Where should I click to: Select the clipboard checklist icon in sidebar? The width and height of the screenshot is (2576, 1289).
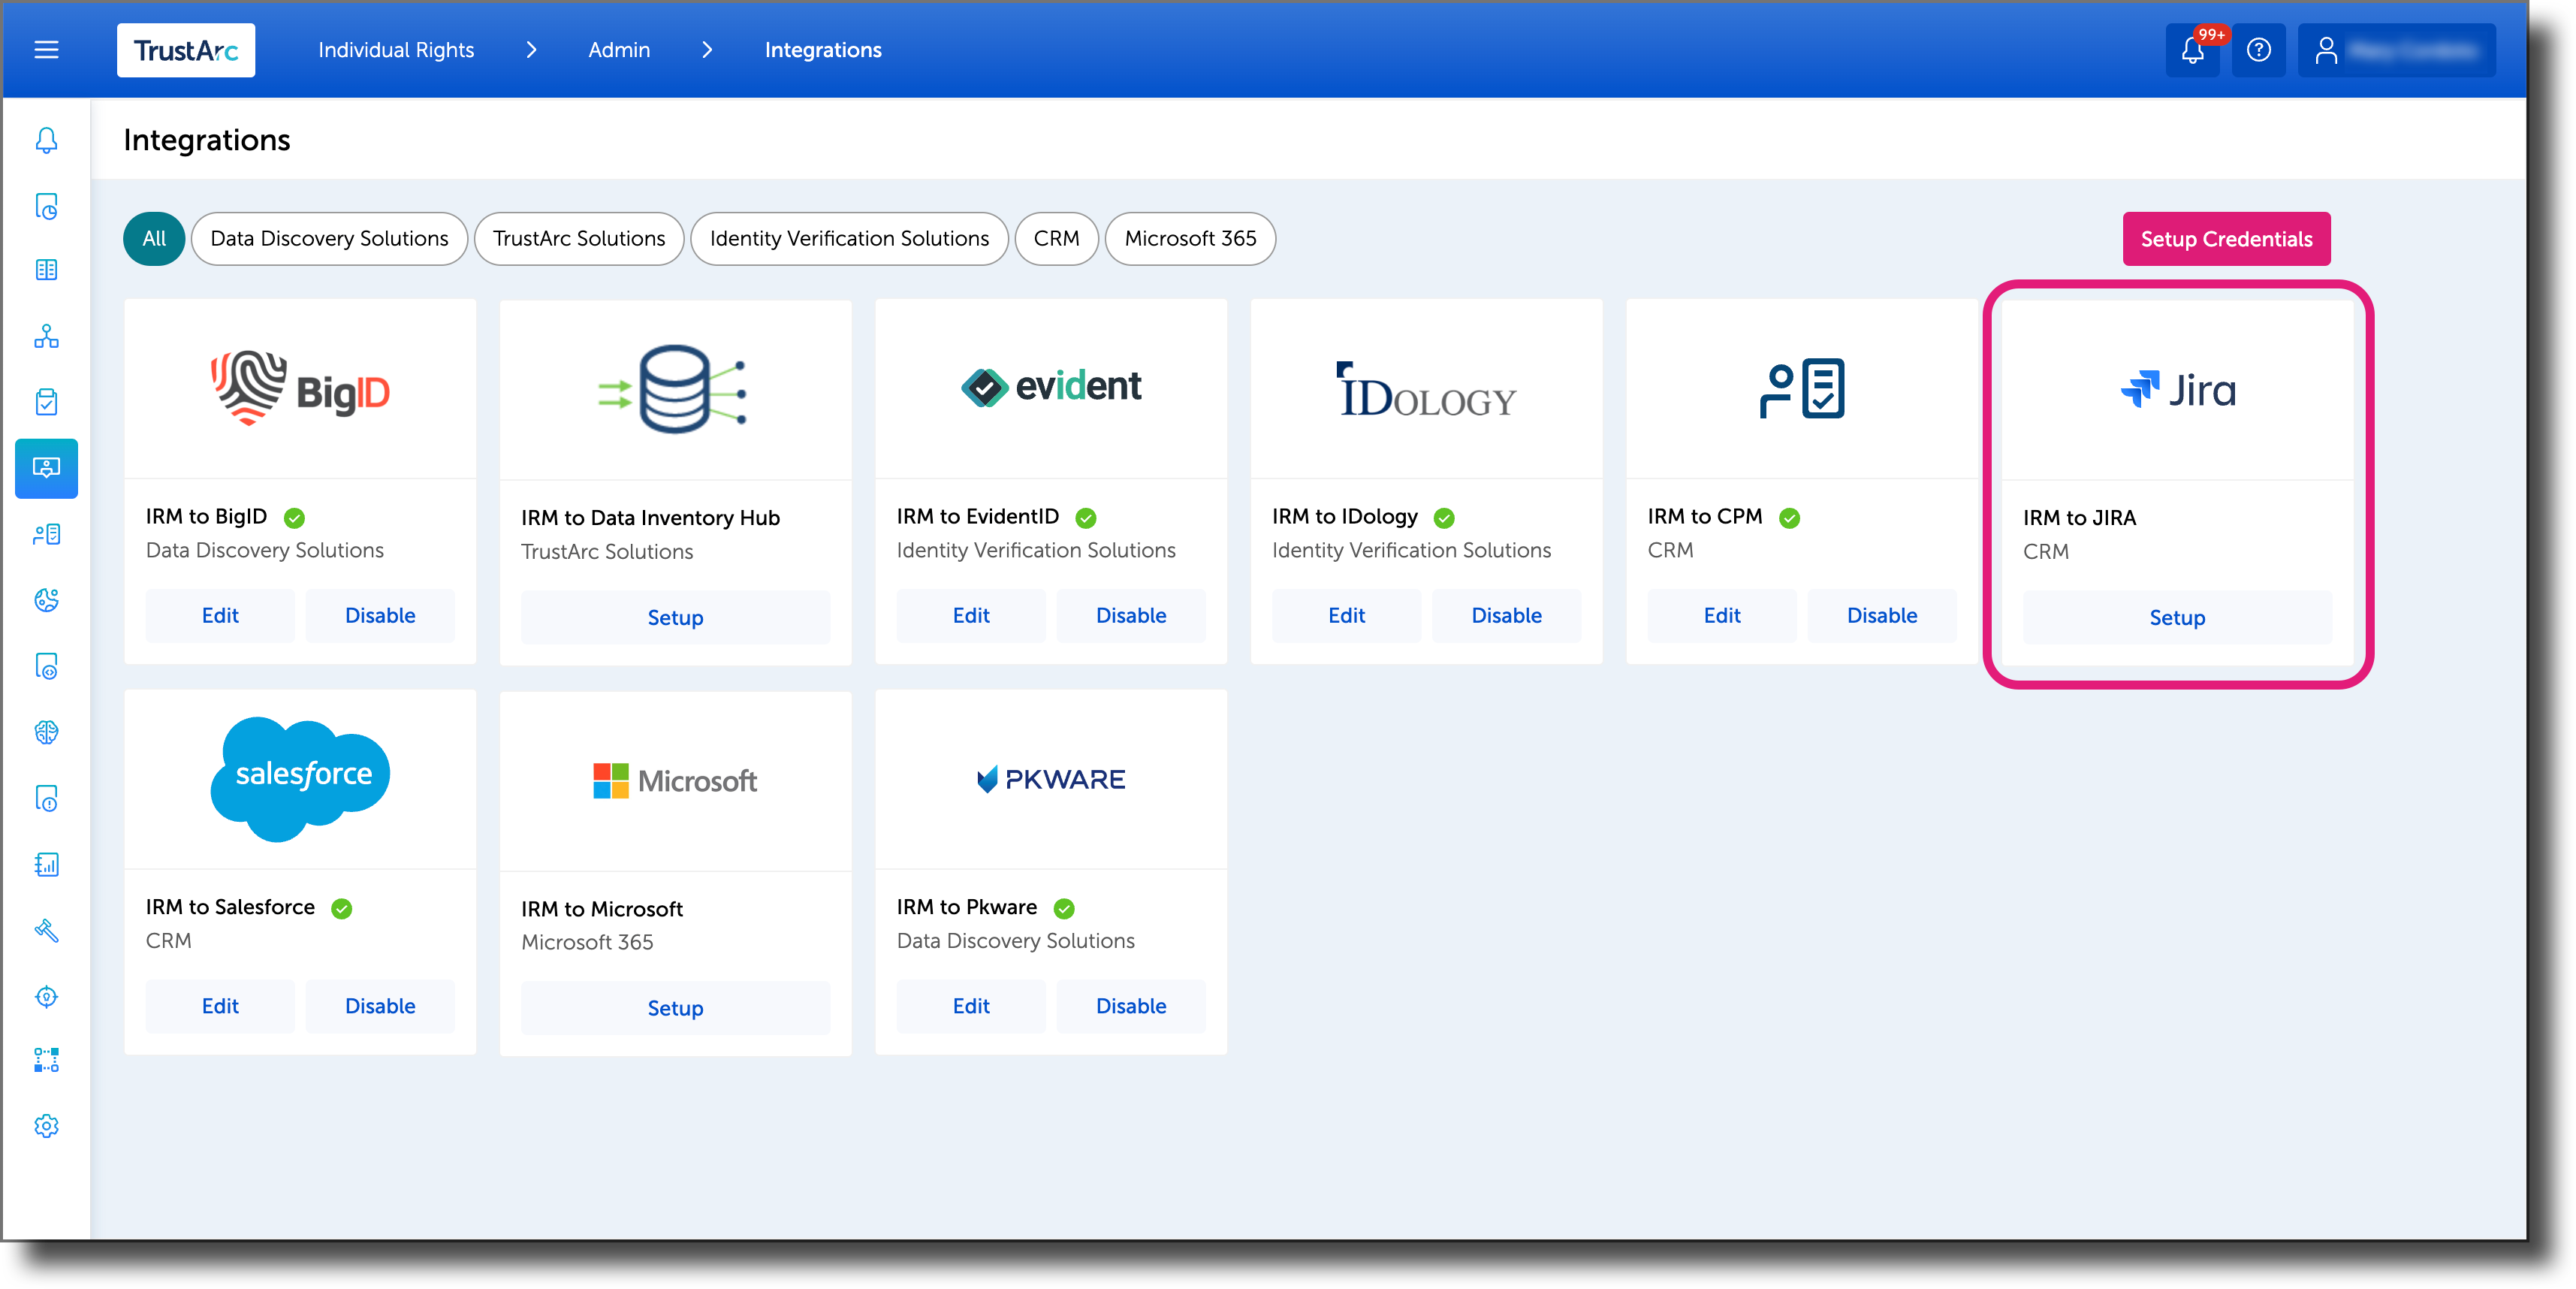click(46, 402)
